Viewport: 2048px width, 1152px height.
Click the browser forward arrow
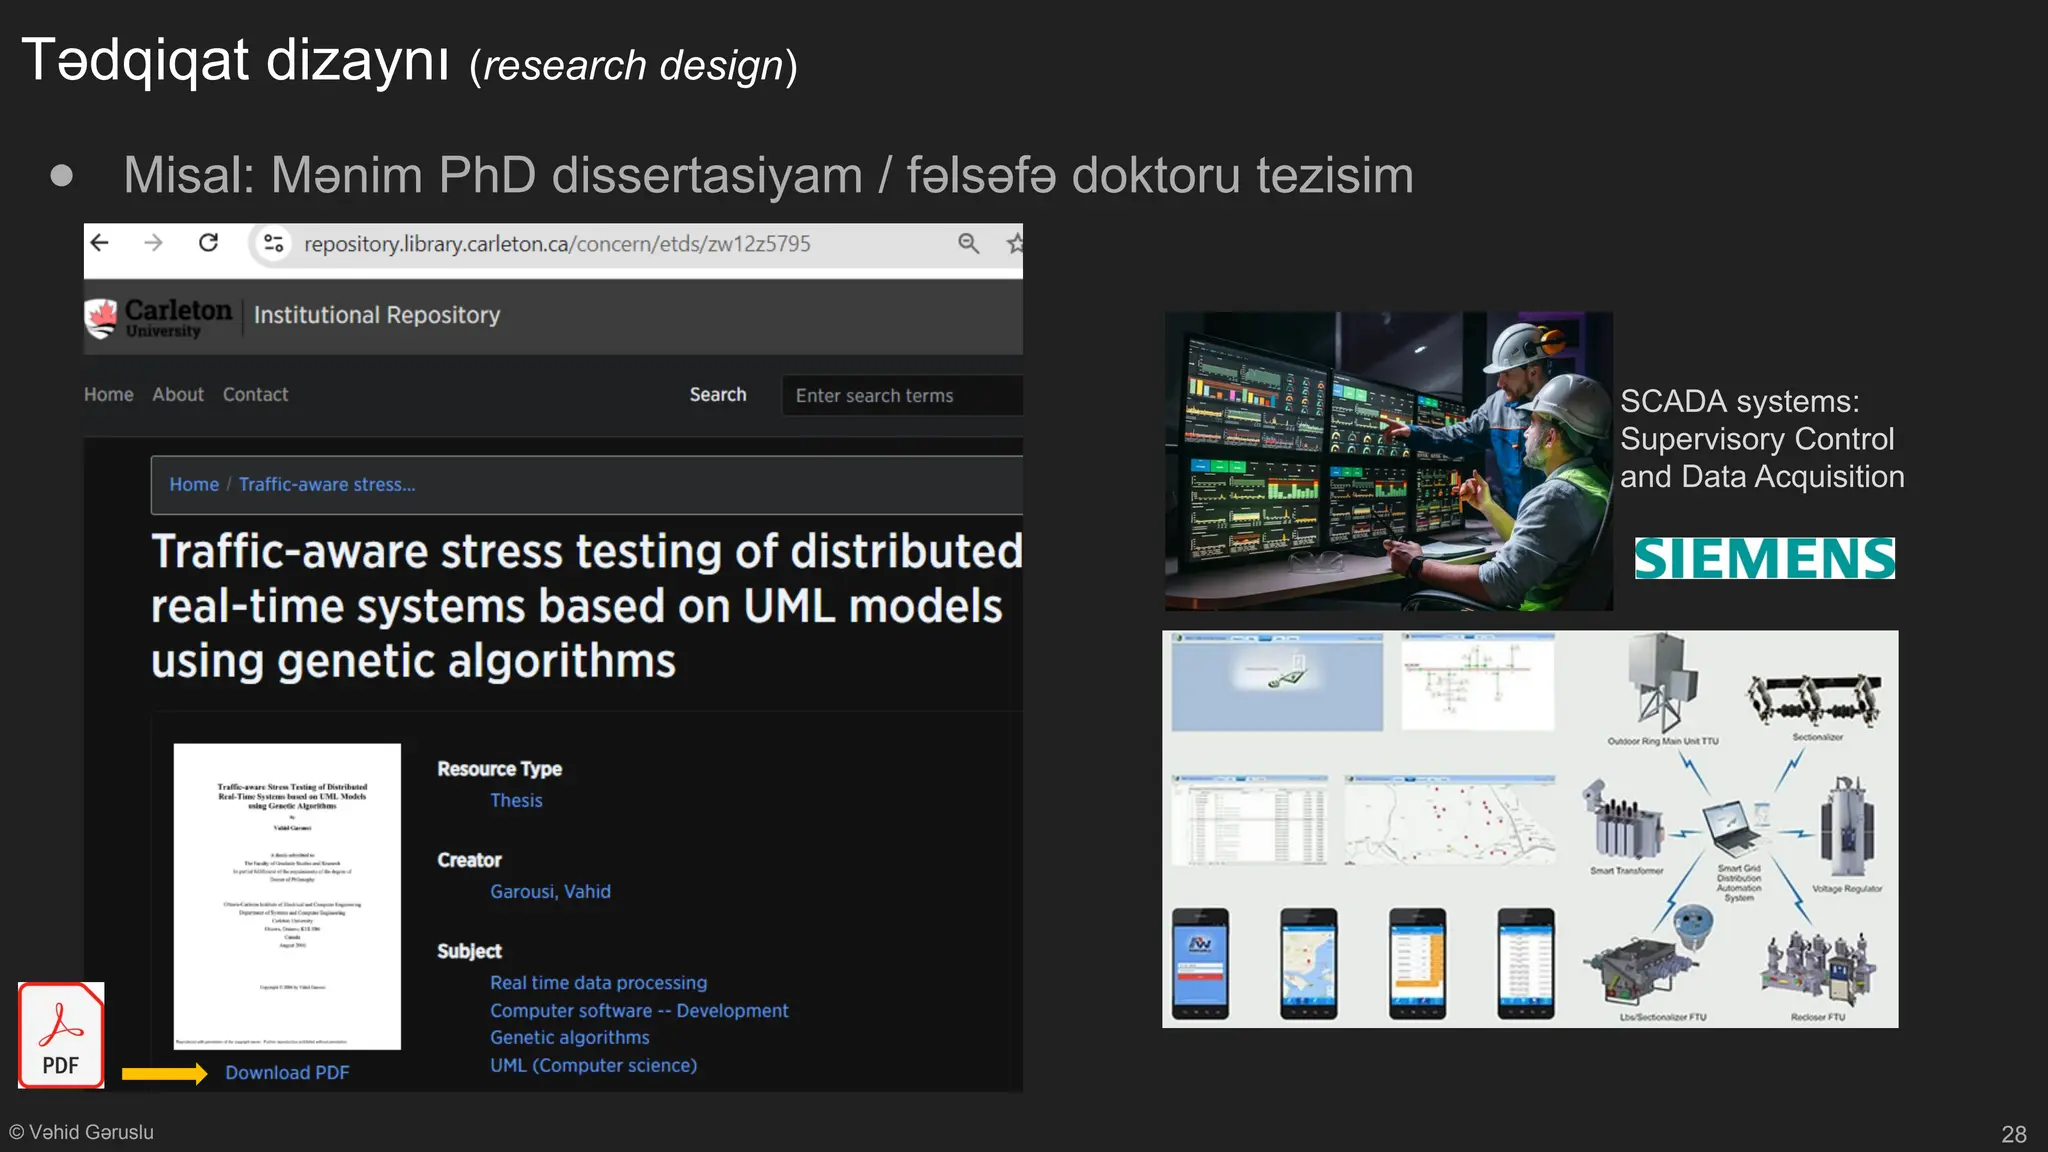153,243
